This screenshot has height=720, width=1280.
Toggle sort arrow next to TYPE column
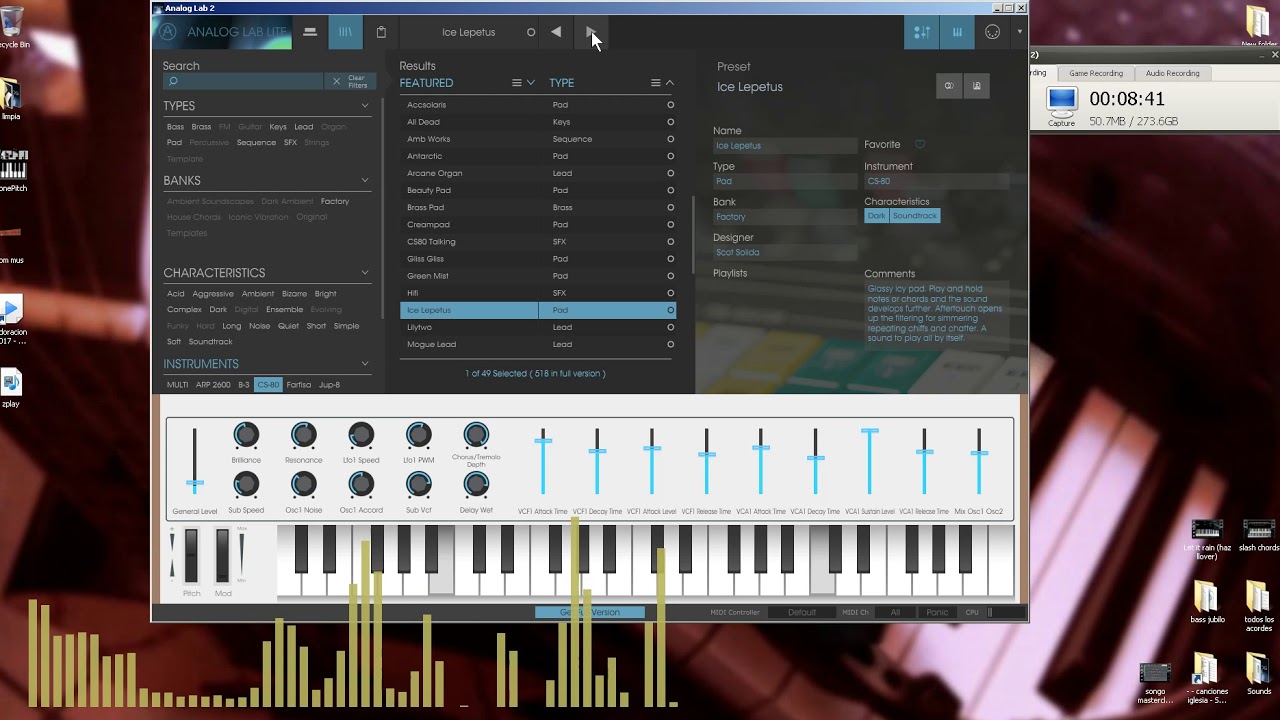point(670,83)
